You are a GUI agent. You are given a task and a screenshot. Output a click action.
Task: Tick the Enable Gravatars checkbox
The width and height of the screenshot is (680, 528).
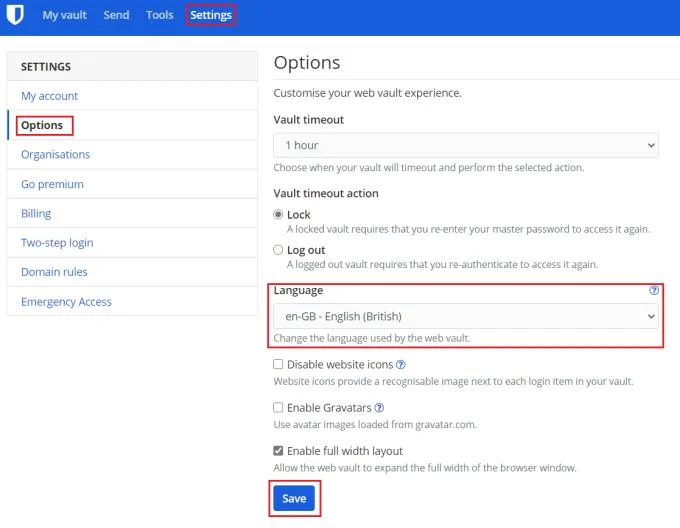278,407
